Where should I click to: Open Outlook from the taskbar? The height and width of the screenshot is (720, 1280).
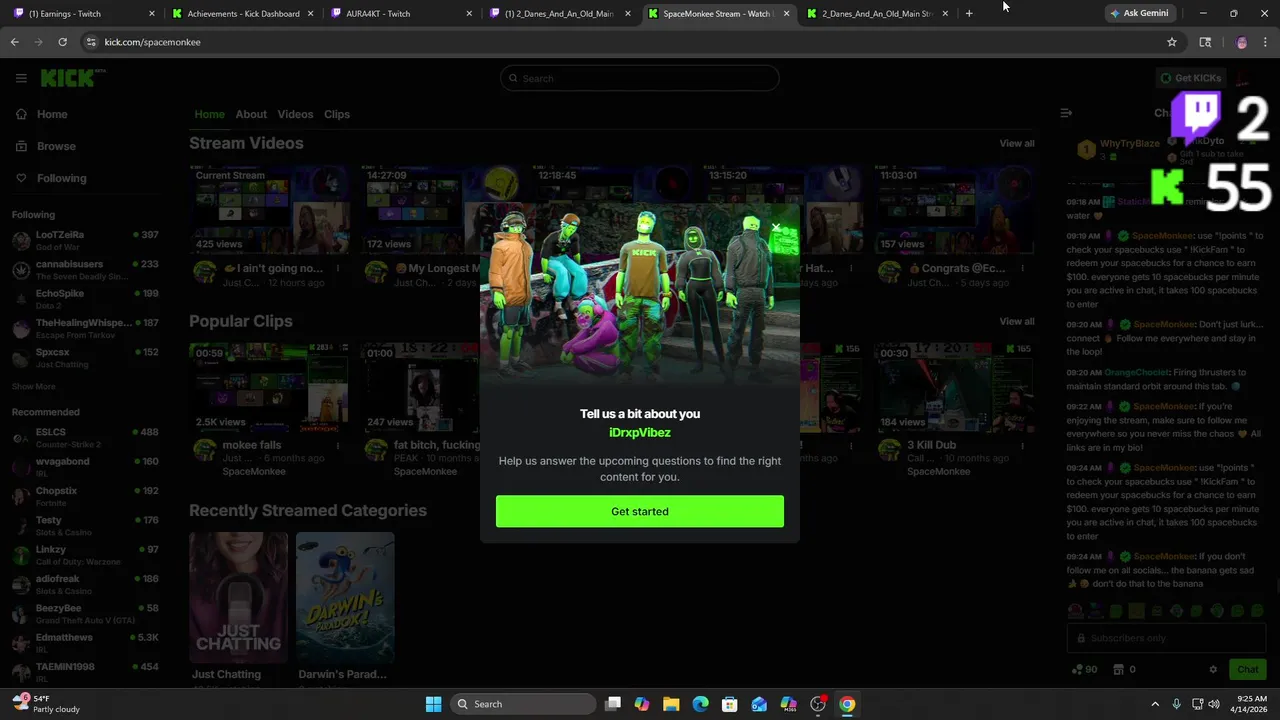pyautogui.click(x=759, y=704)
